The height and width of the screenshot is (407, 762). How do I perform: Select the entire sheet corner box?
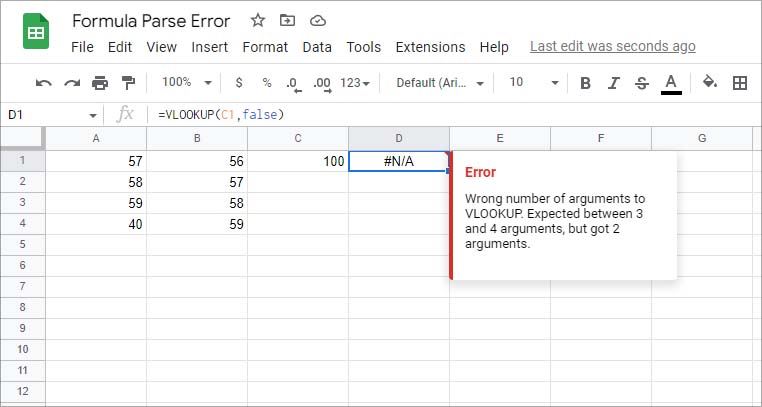point(23,138)
